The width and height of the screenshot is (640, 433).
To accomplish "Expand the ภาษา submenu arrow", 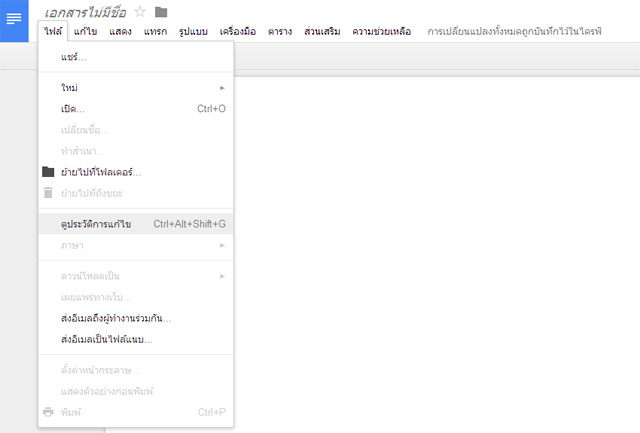I will tap(222, 245).
